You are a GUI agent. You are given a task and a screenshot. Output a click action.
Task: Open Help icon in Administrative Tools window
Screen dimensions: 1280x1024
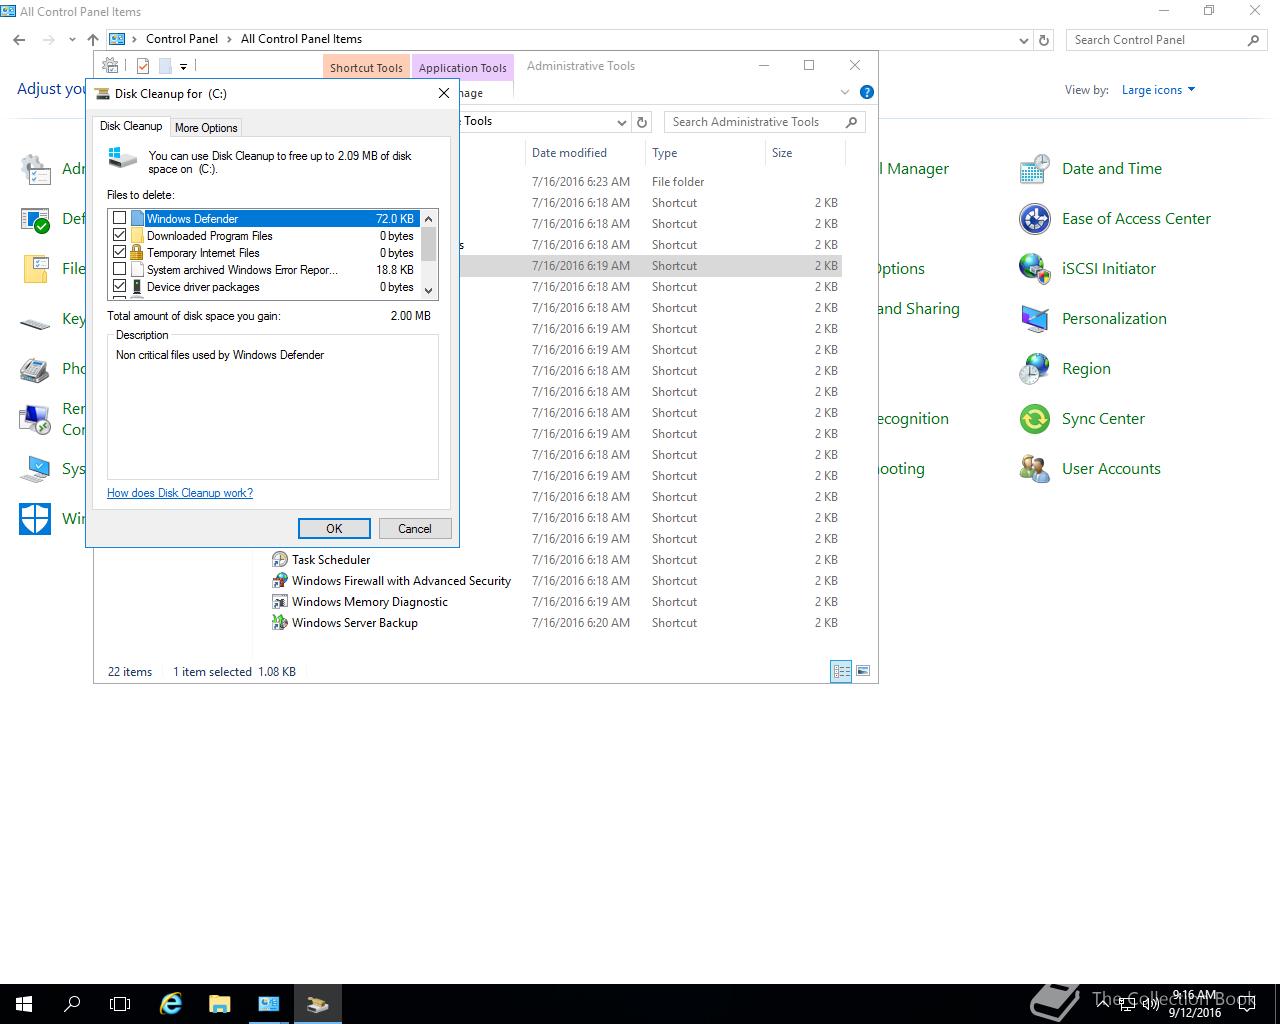click(867, 92)
